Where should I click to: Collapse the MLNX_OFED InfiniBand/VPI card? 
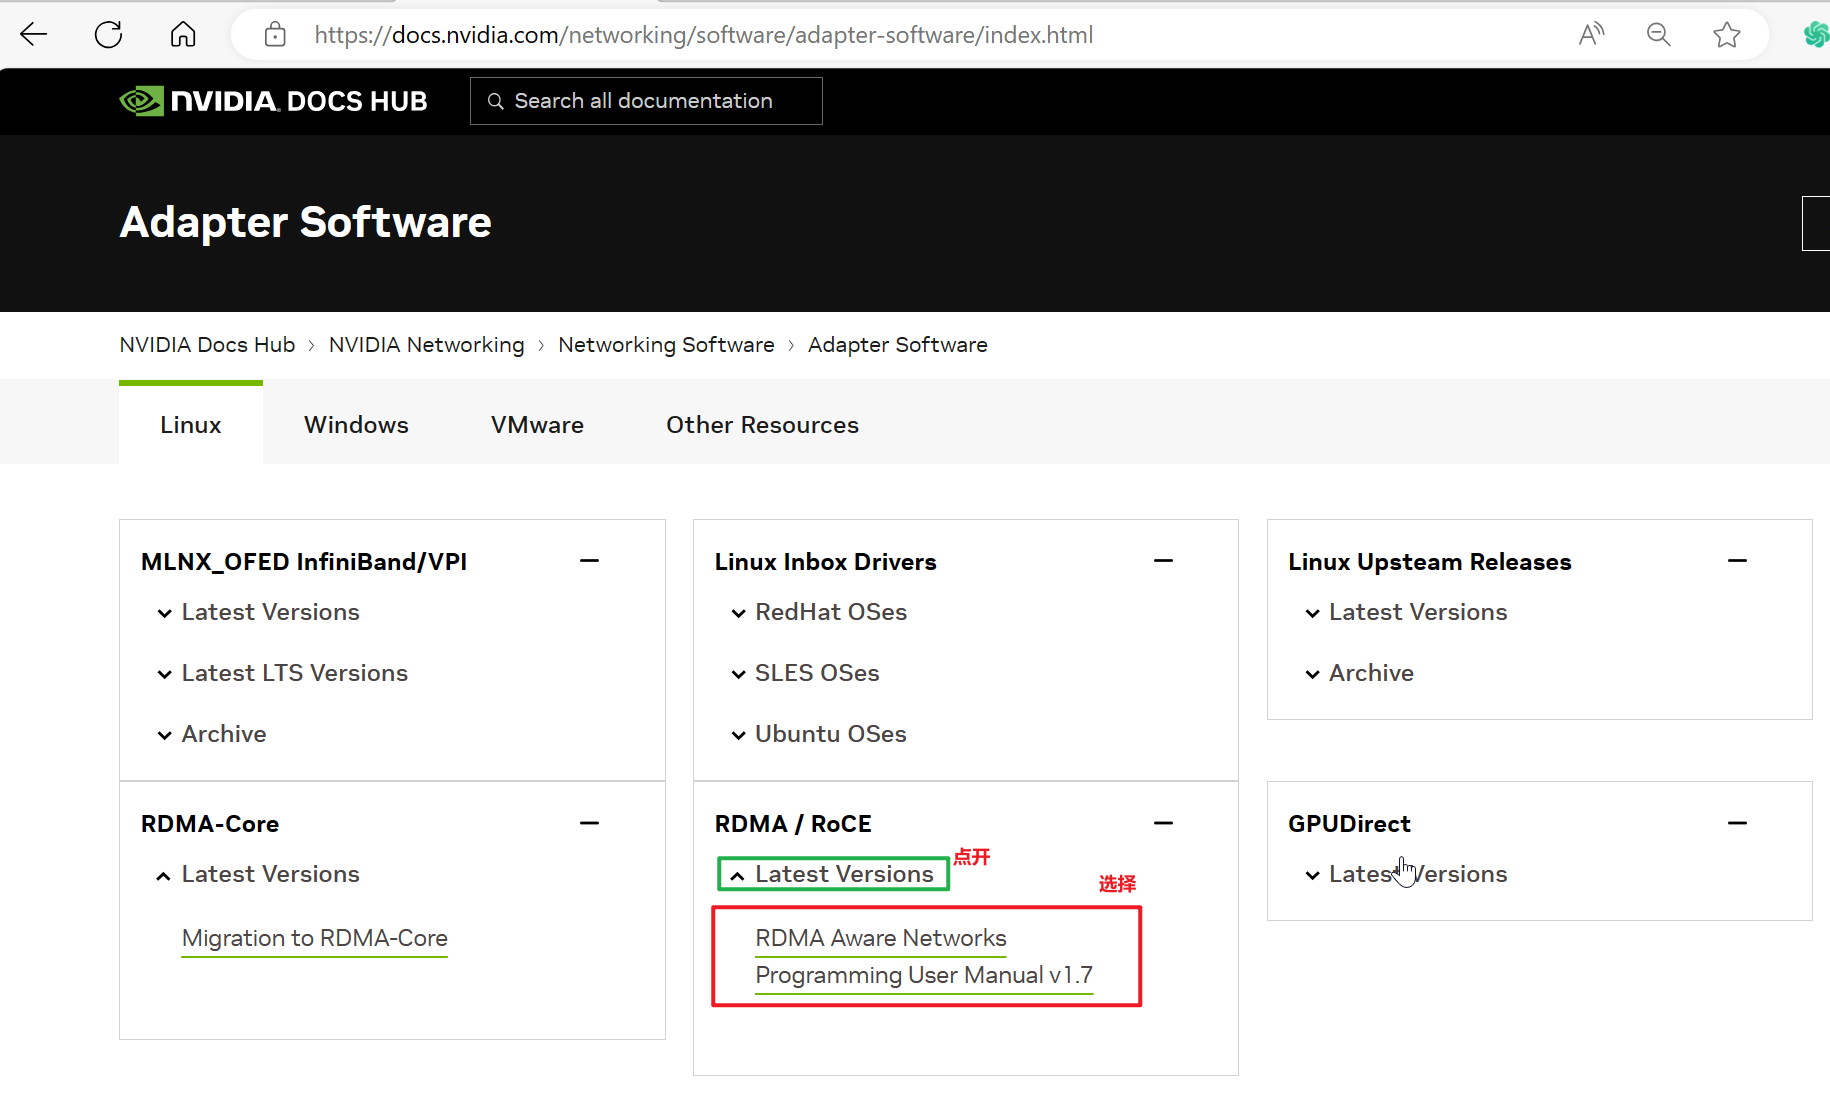(590, 561)
